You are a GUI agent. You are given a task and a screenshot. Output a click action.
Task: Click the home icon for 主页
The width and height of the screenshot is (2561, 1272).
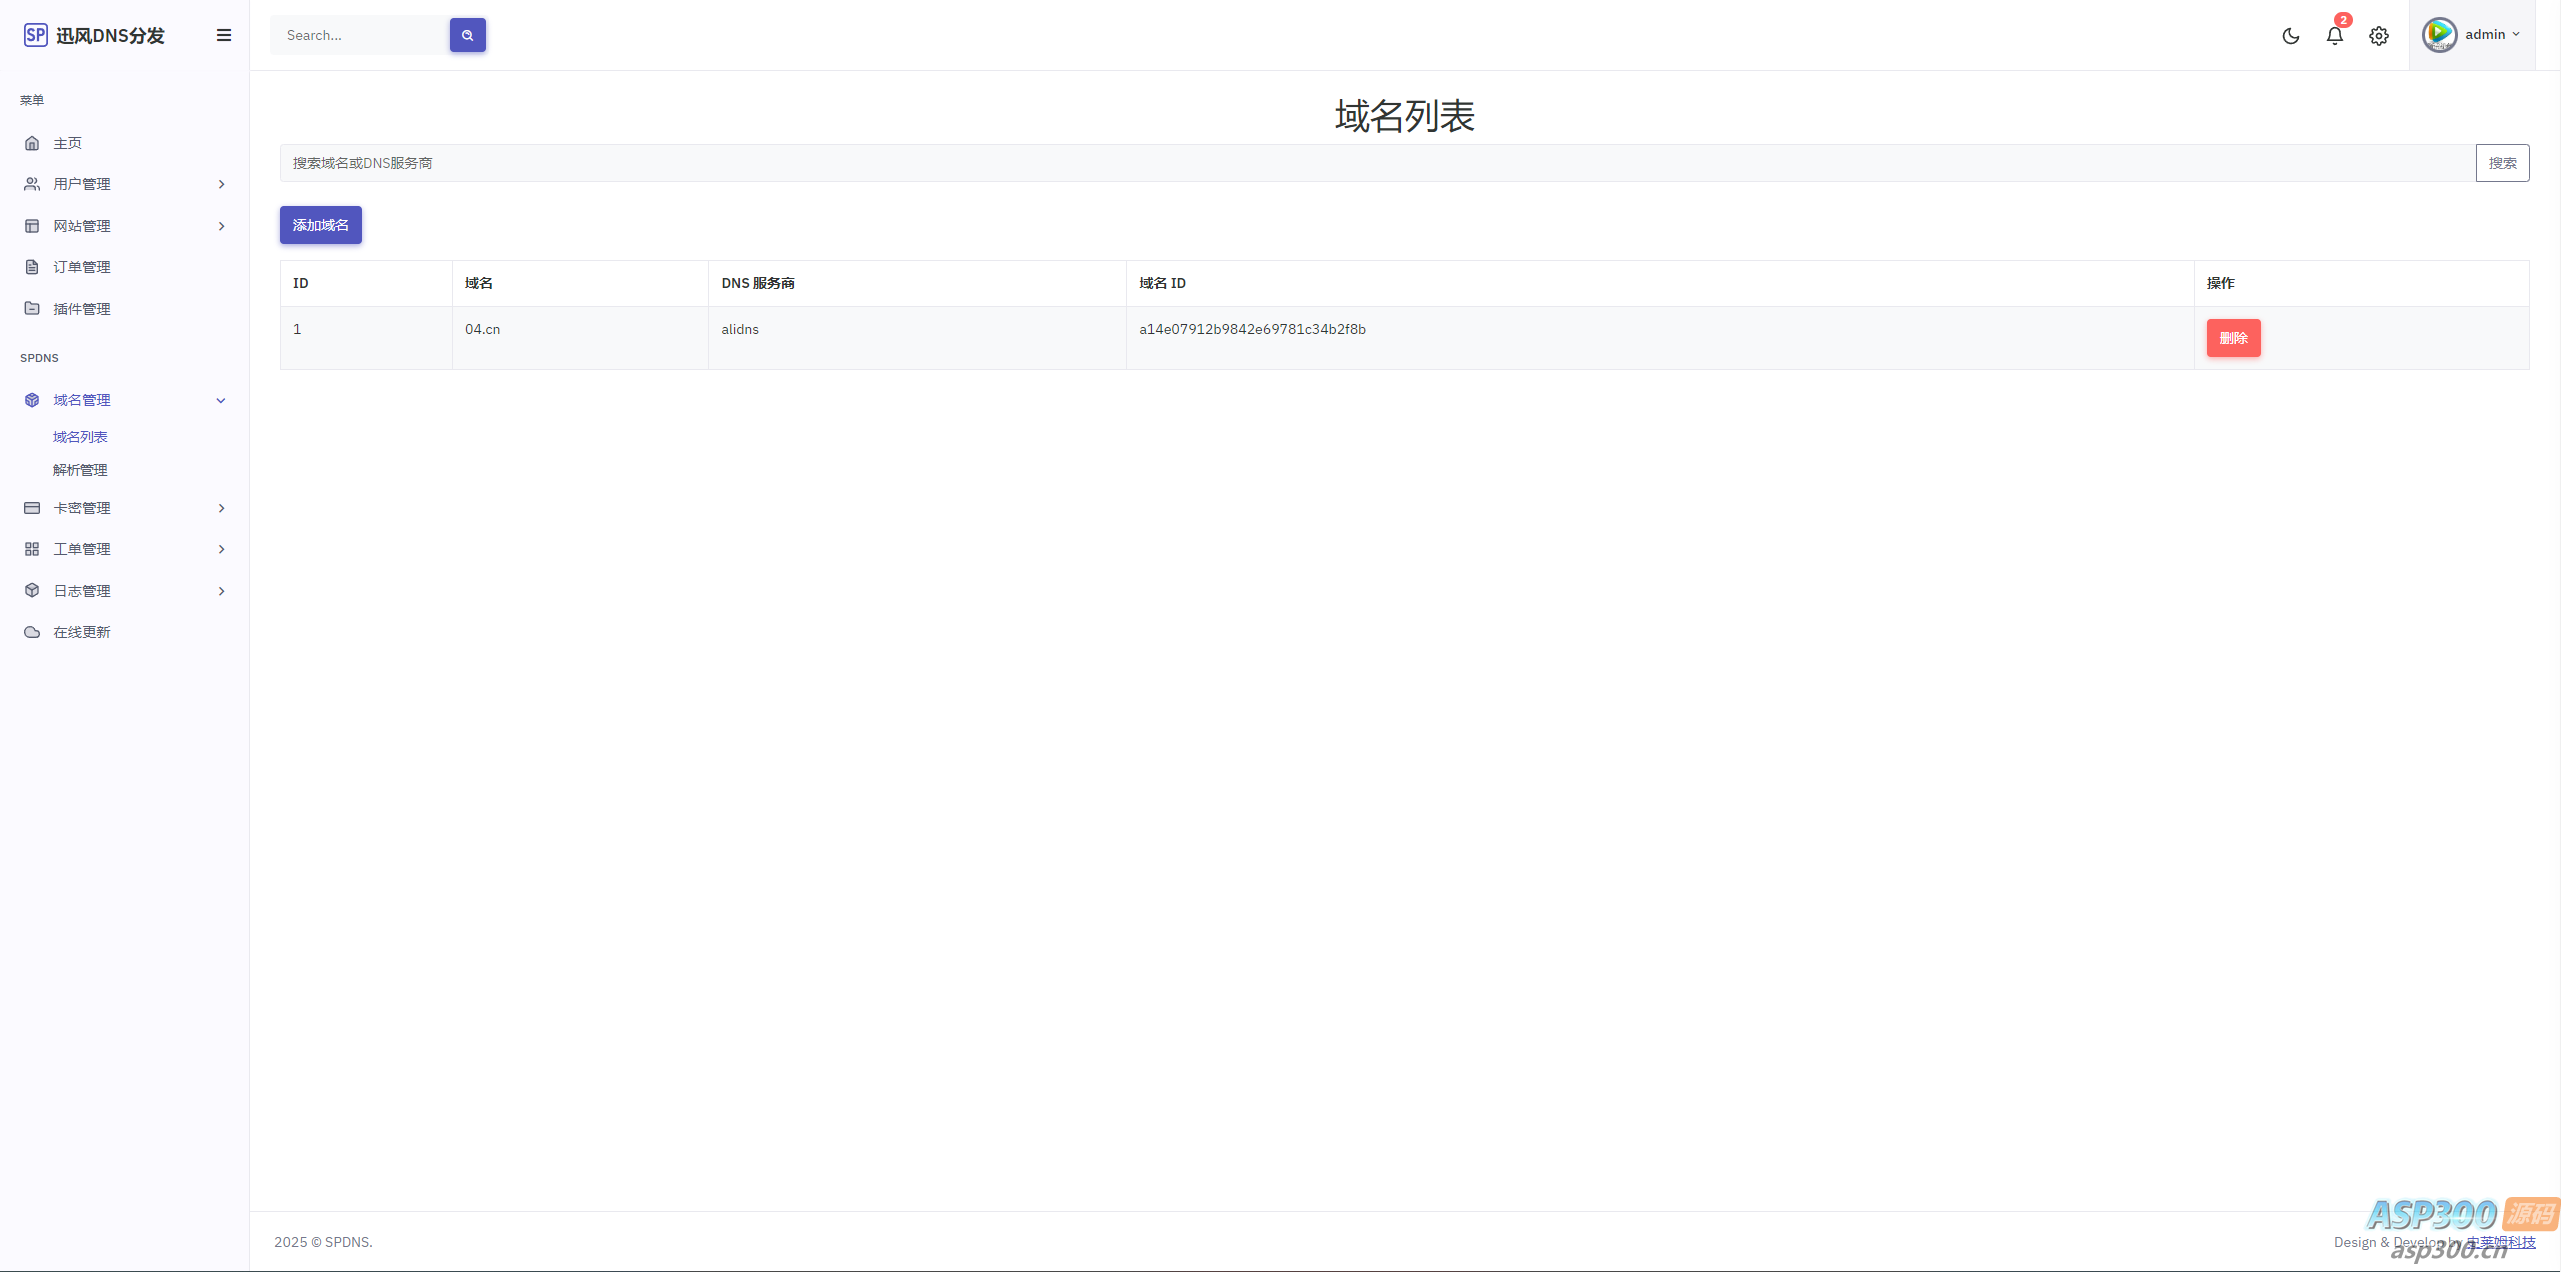32,143
